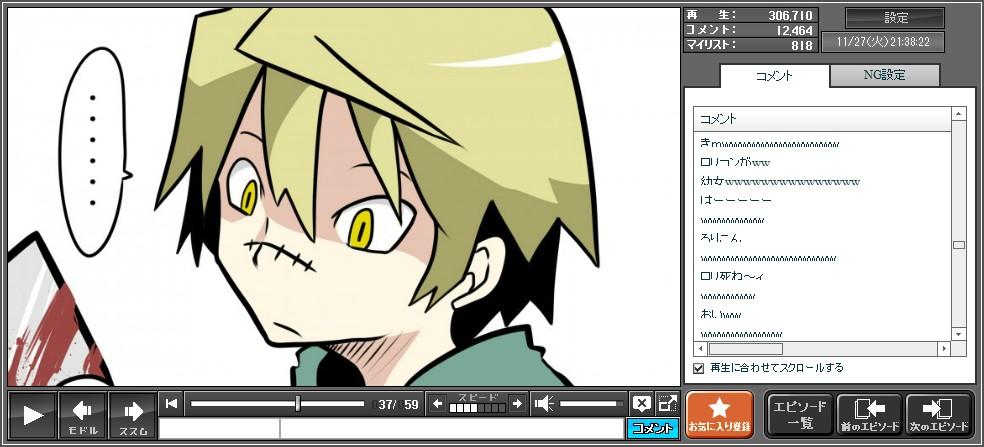This screenshot has height=447, width=984.
Task: Toggle 再生に合わせてスクロールする checkbox
Action: pyautogui.click(x=699, y=368)
